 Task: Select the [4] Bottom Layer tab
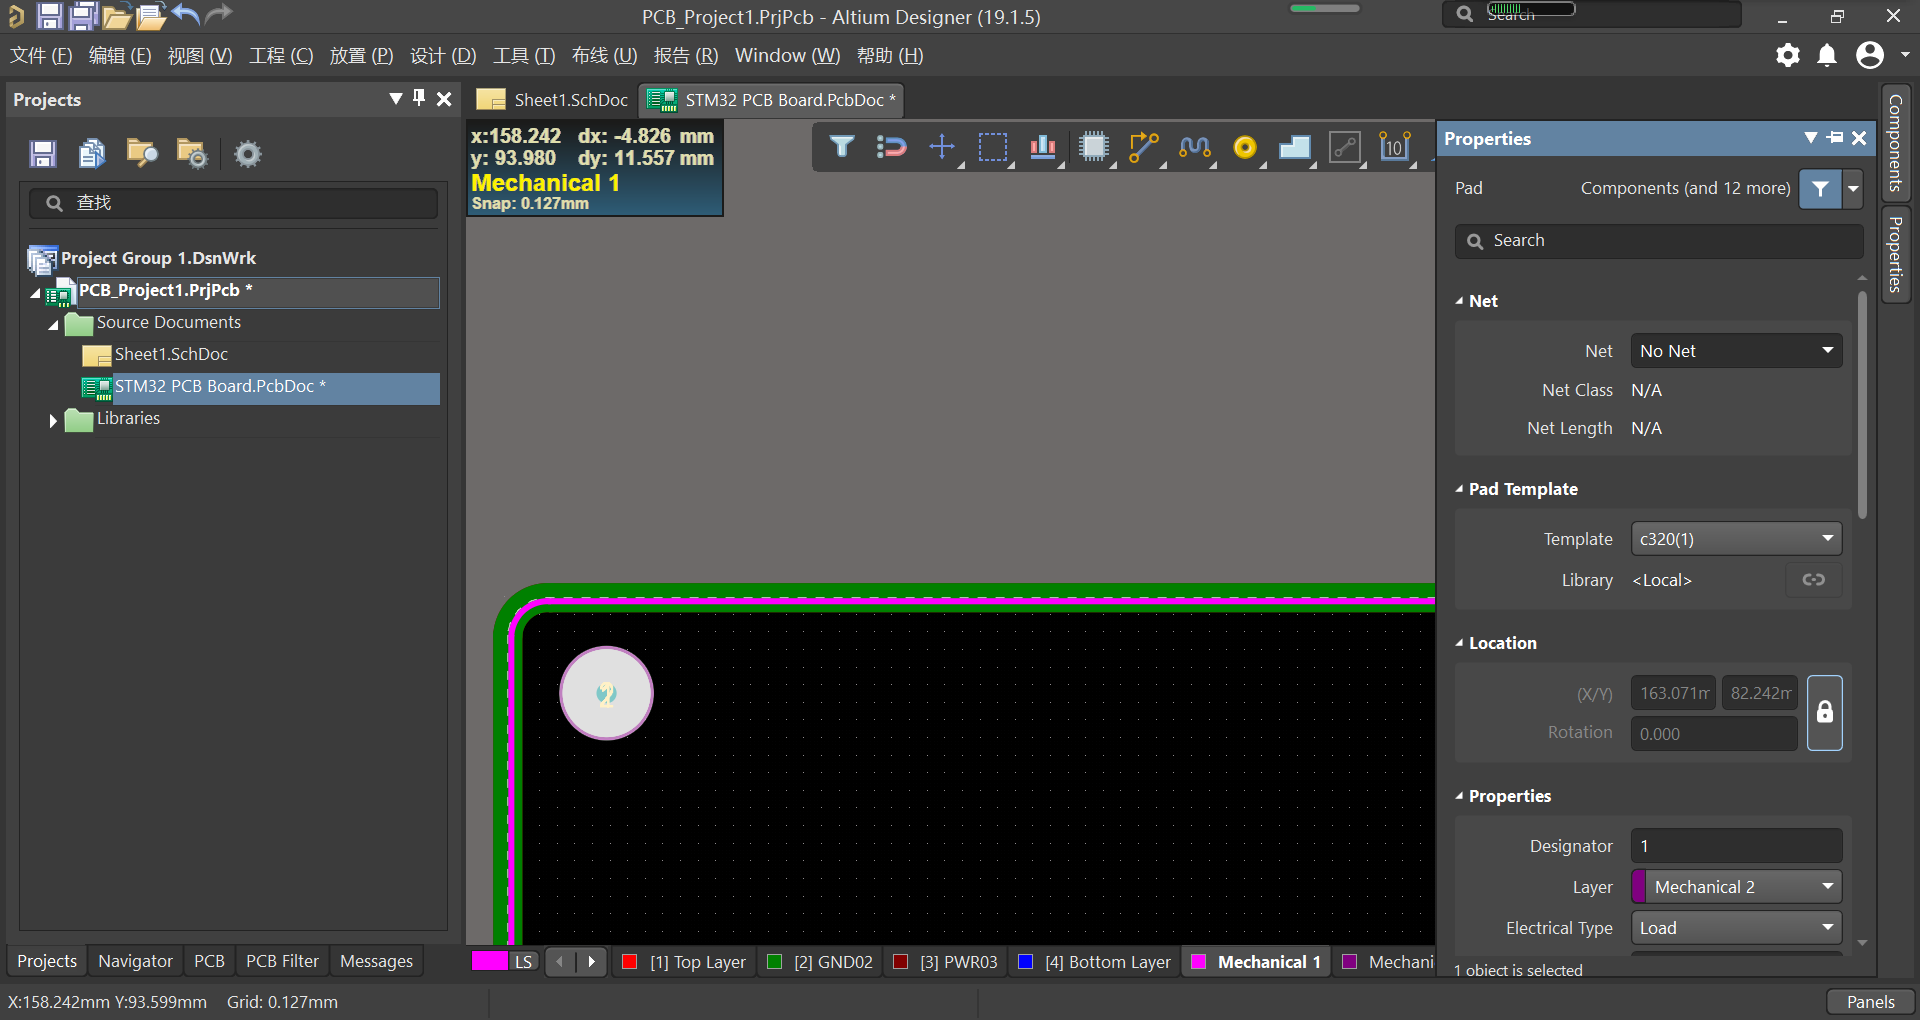1094,962
